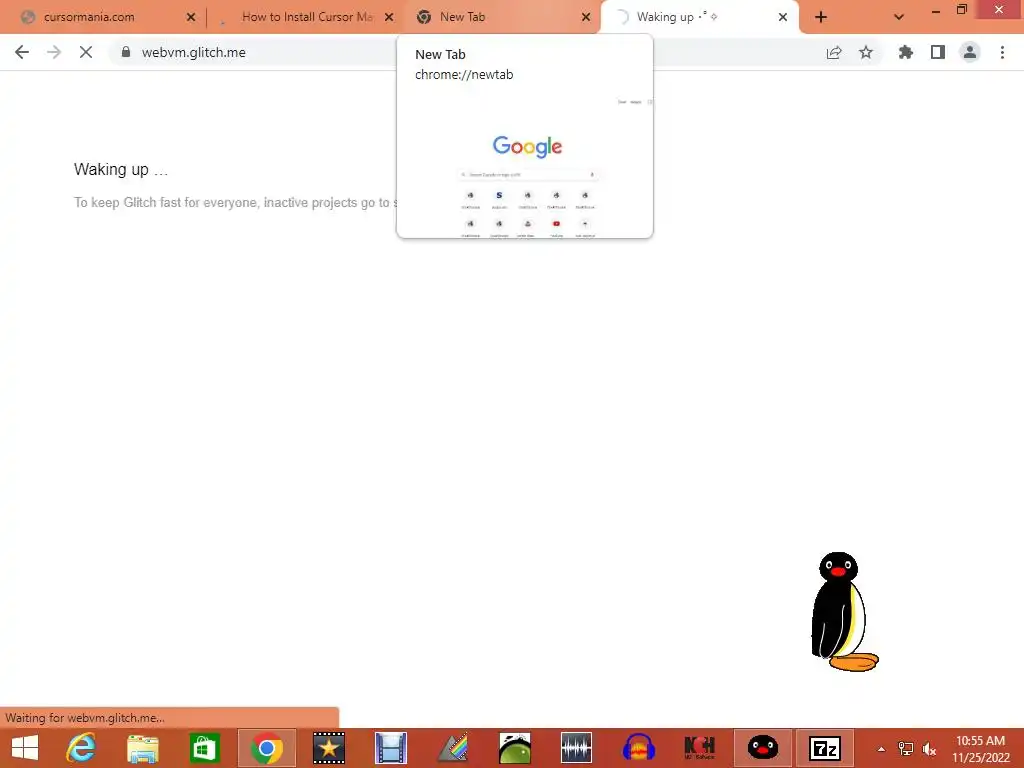Launch Internet Explorer from taskbar

(x=81, y=748)
